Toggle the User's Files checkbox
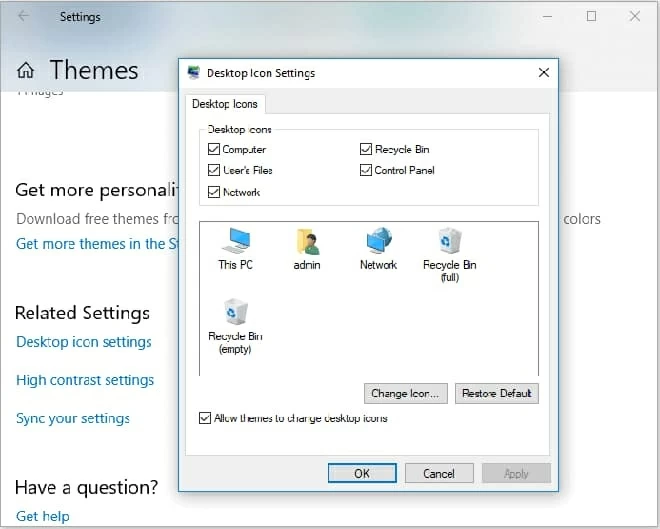 click(x=214, y=170)
